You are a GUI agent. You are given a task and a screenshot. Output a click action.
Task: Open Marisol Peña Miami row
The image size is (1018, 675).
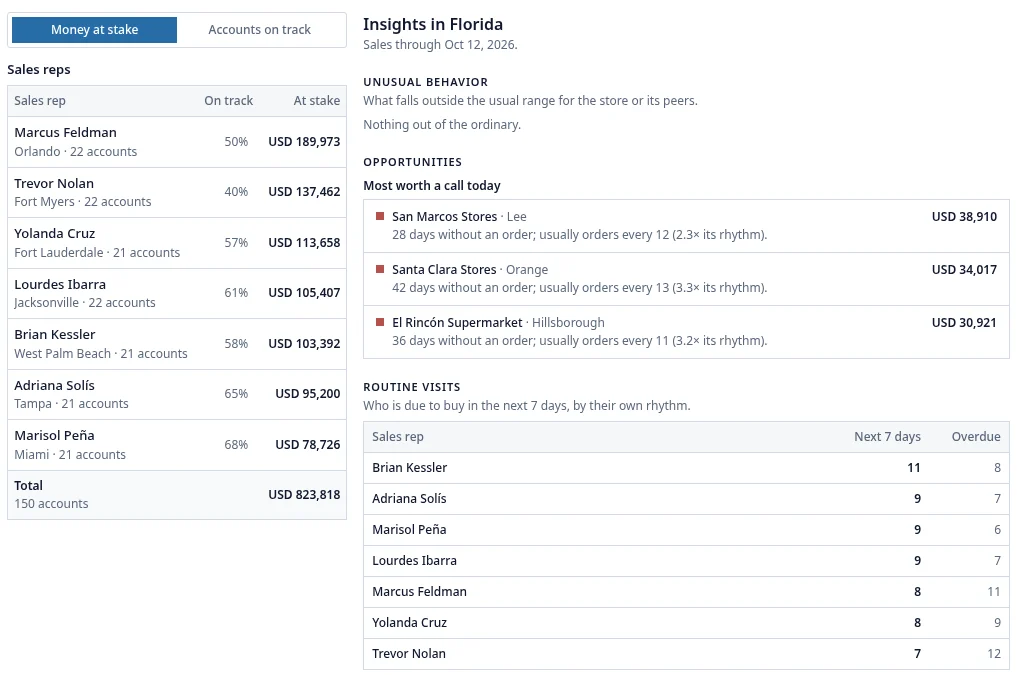click(x=177, y=445)
